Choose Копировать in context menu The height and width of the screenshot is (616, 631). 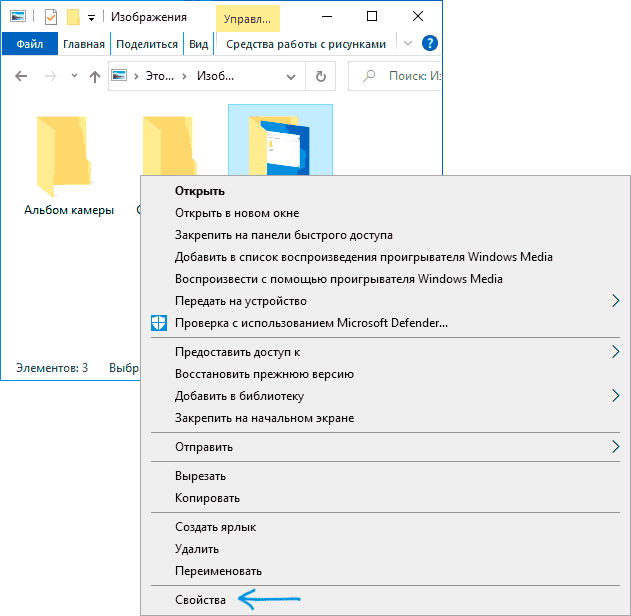pyautogui.click(x=386, y=498)
